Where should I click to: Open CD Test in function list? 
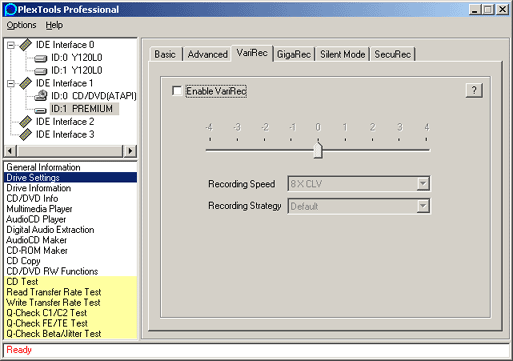coord(70,281)
